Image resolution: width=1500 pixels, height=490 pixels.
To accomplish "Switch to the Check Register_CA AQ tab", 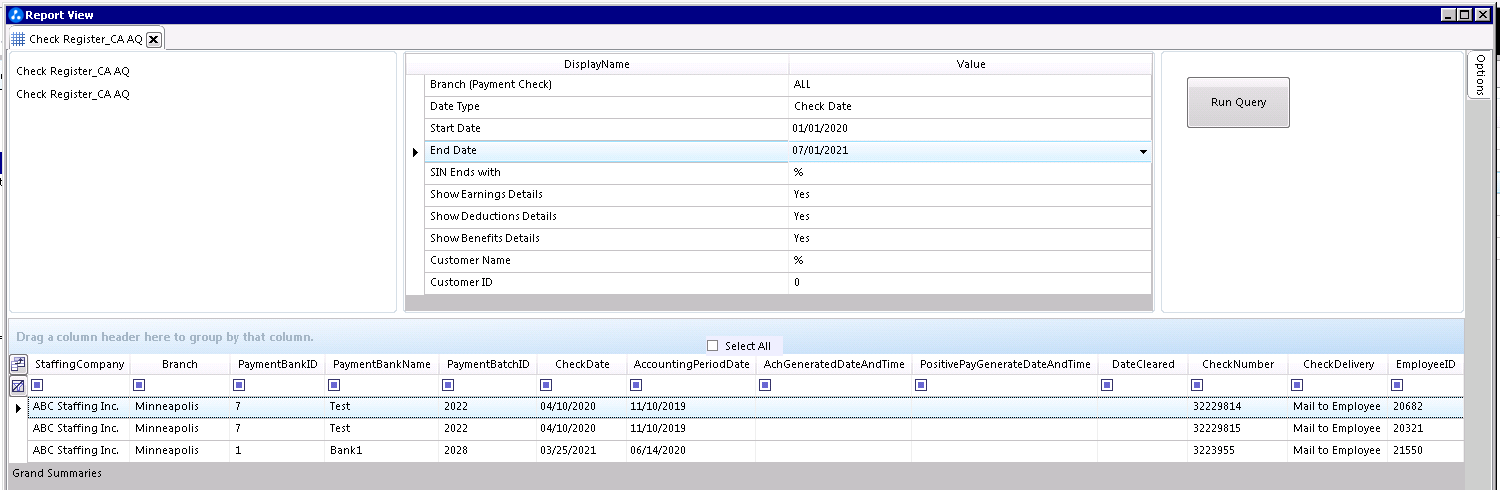I will coord(85,39).
